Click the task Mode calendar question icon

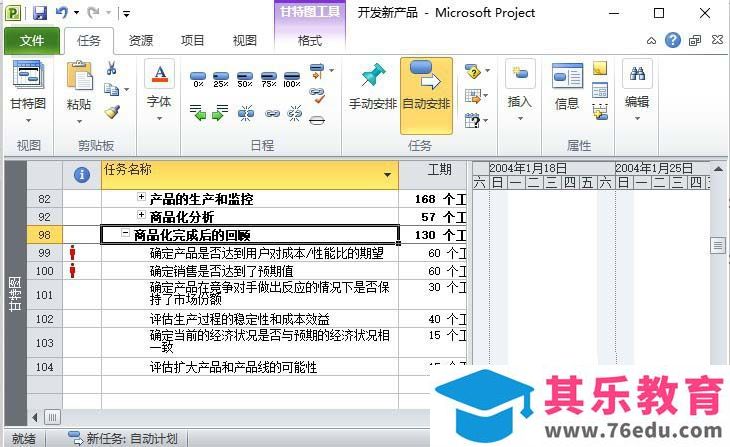tap(472, 121)
